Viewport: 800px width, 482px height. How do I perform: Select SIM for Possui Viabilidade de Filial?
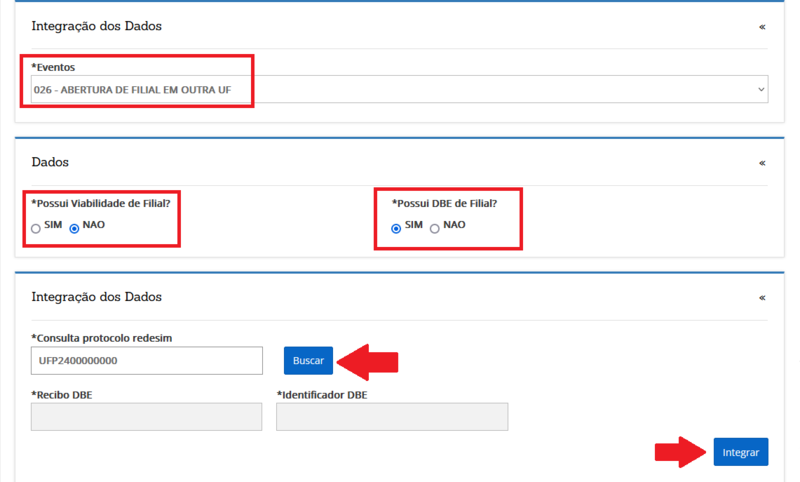tap(36, 227)
